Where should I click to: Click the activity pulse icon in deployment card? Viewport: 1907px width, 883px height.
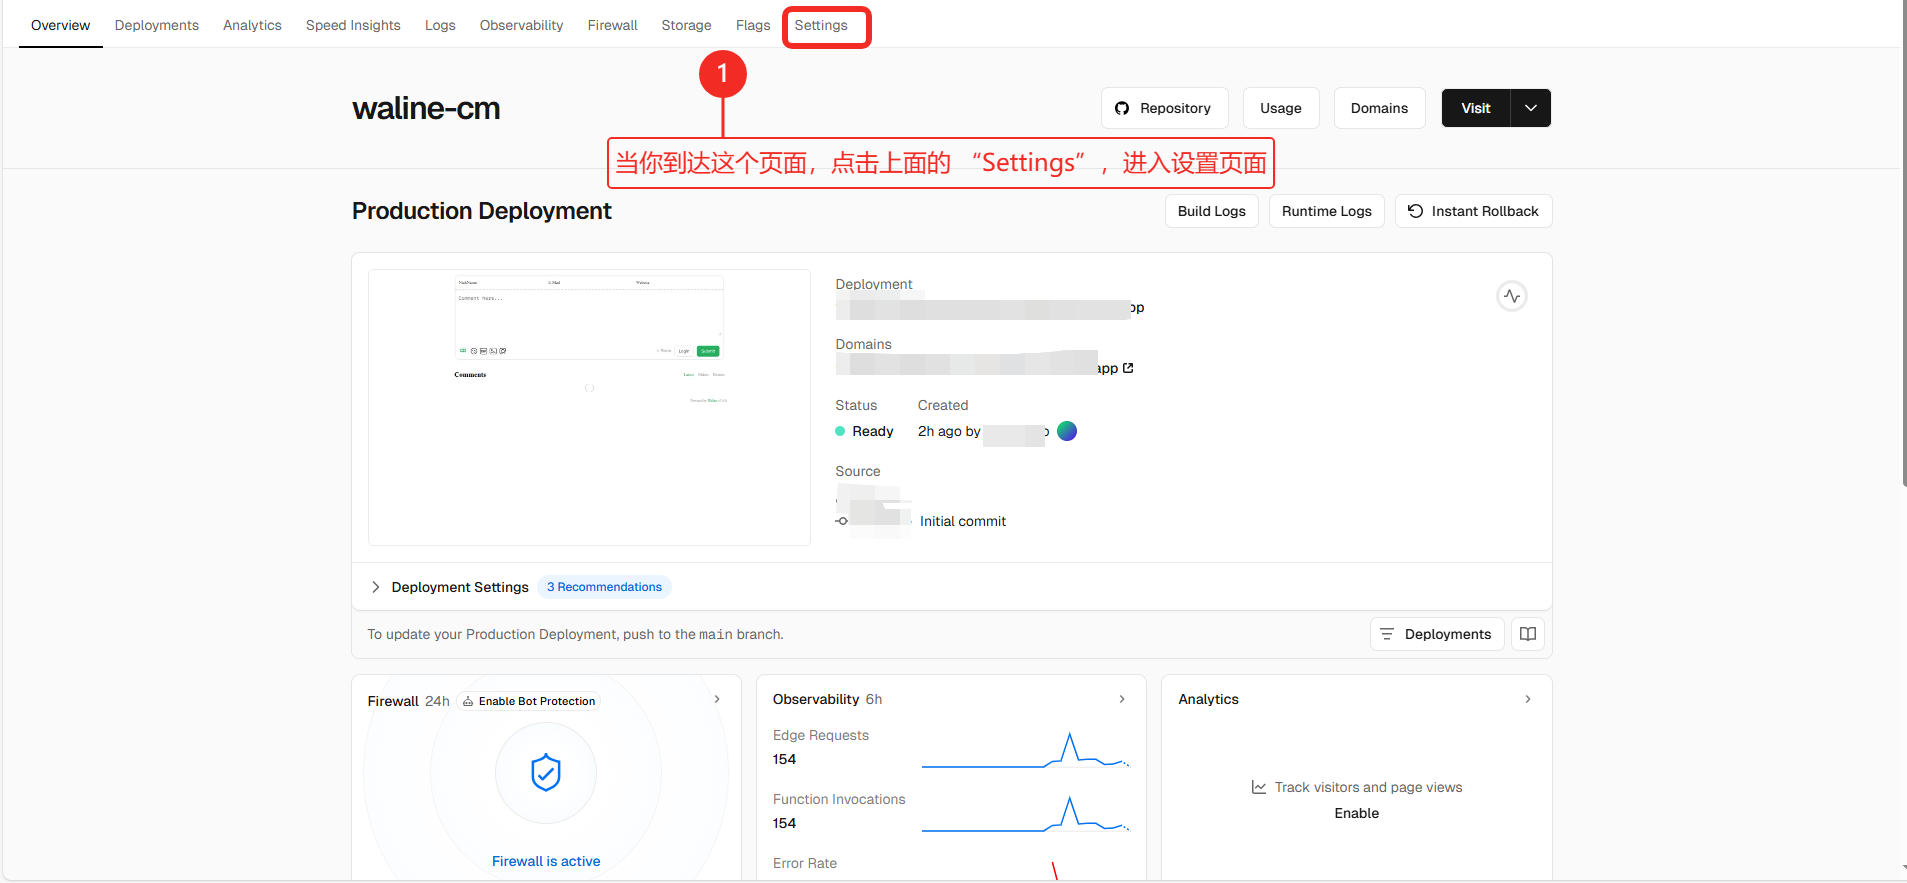(1511, 296)
